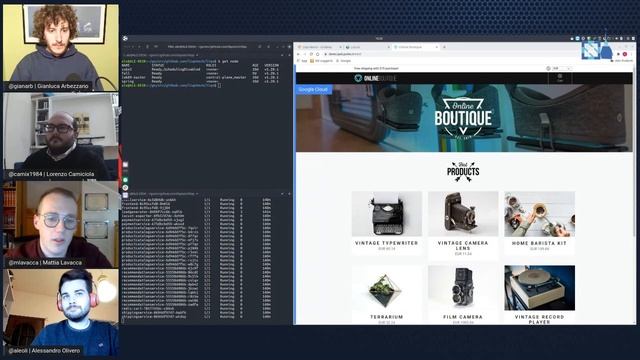Click the VERSION column header in the terminal output
Image resolution: width=640 pixels, height=360 pixels.
271,65
